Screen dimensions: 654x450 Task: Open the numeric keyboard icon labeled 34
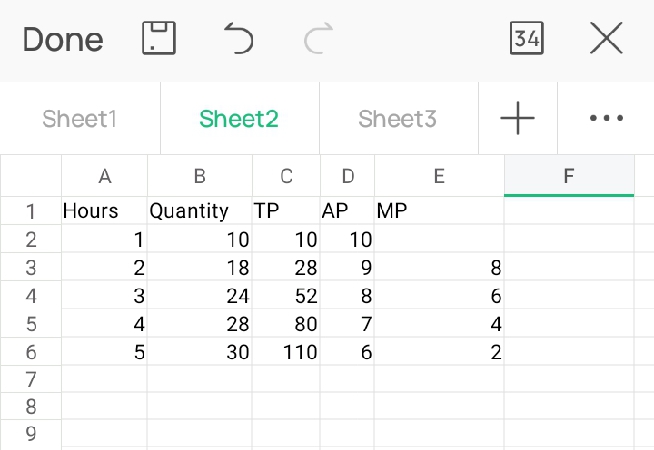pyautogui.click(x=527, y=39)
